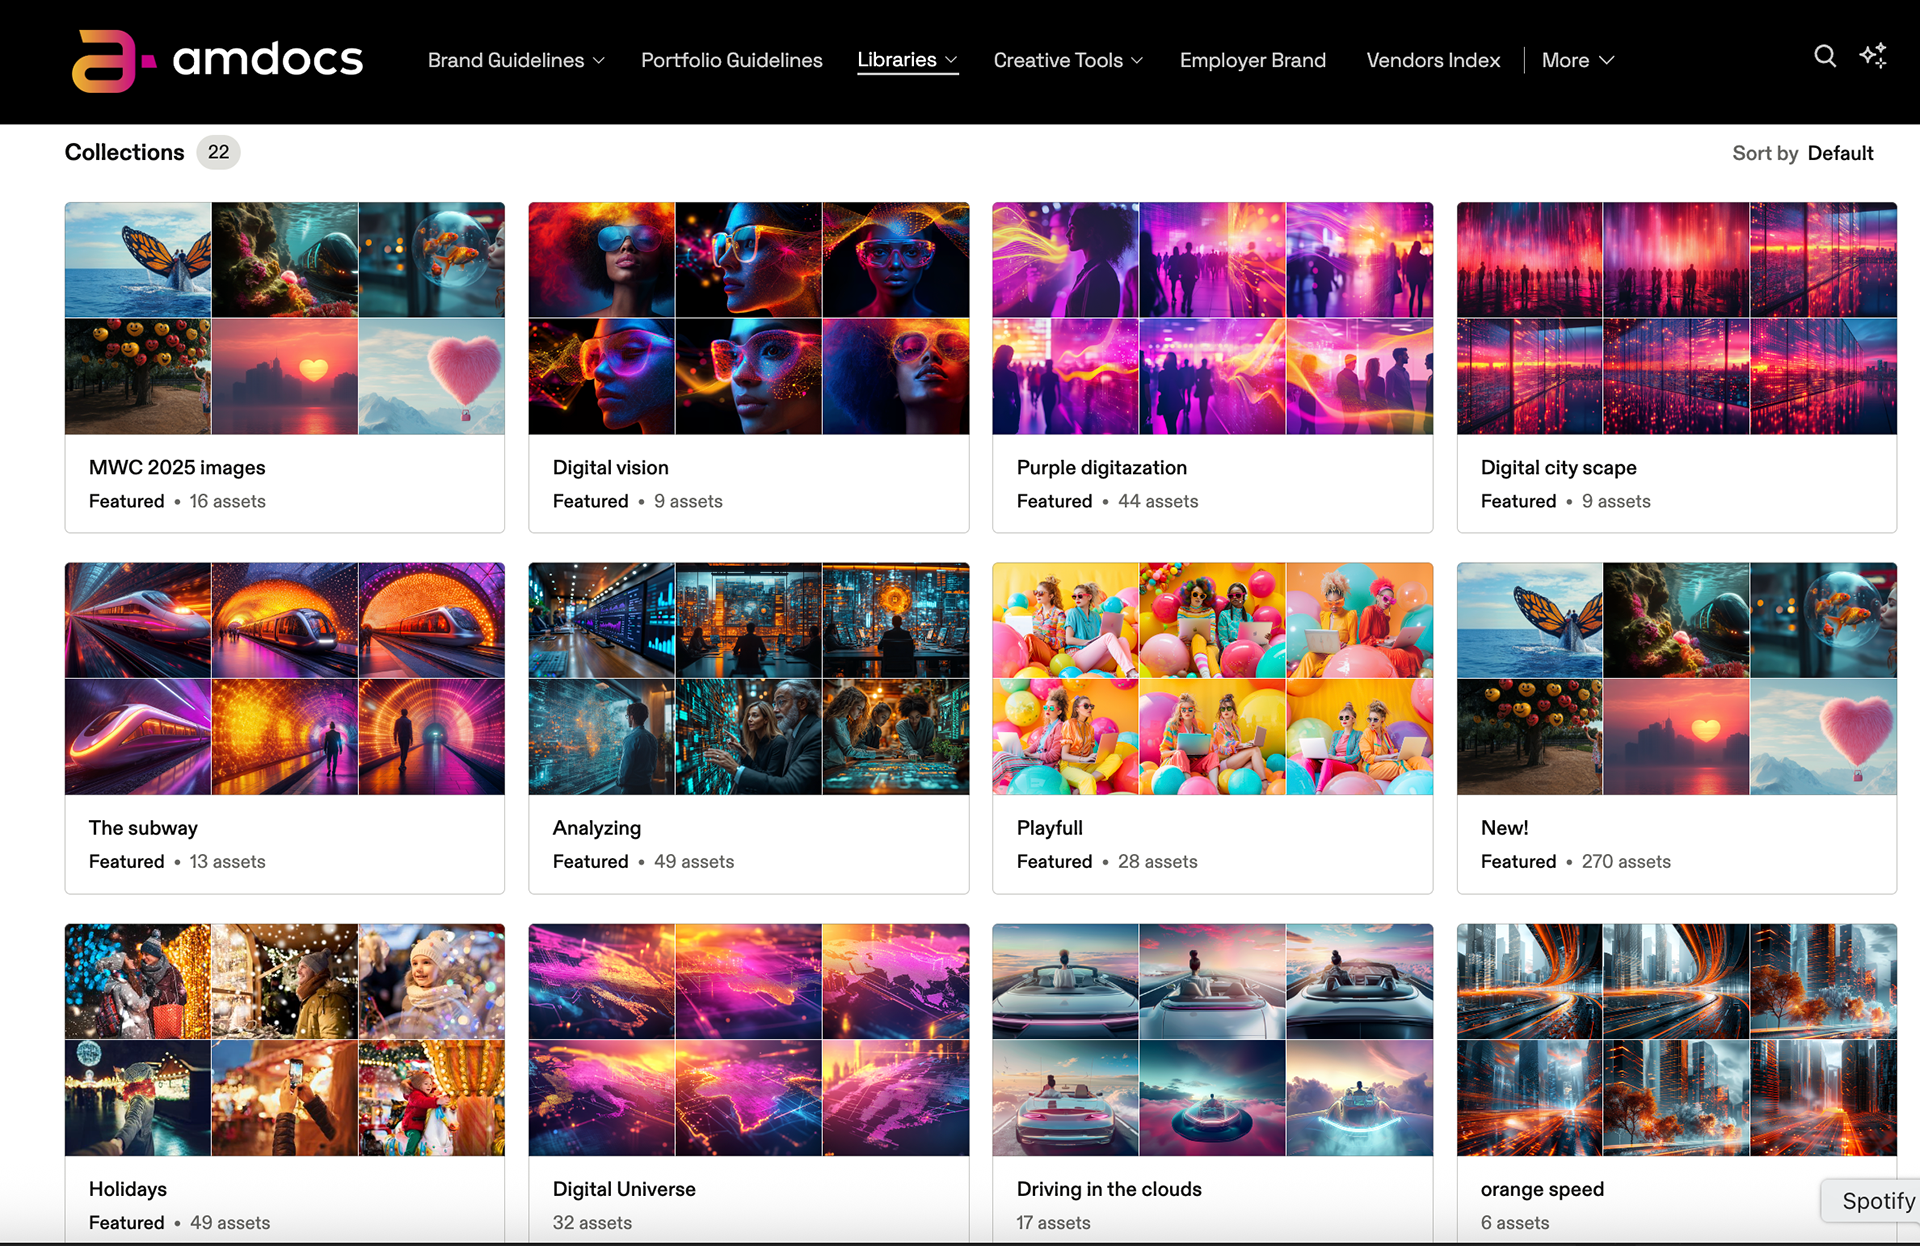Viewport: 1920px width, 1246px height.
Task: Click the Purple digitazation collection thumbnail
Action: coord(1212,318)
